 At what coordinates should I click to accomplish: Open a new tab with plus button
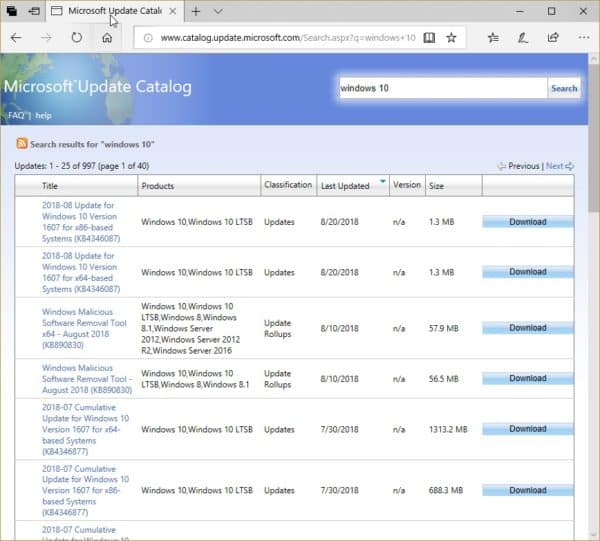click(x=196, y=11)
